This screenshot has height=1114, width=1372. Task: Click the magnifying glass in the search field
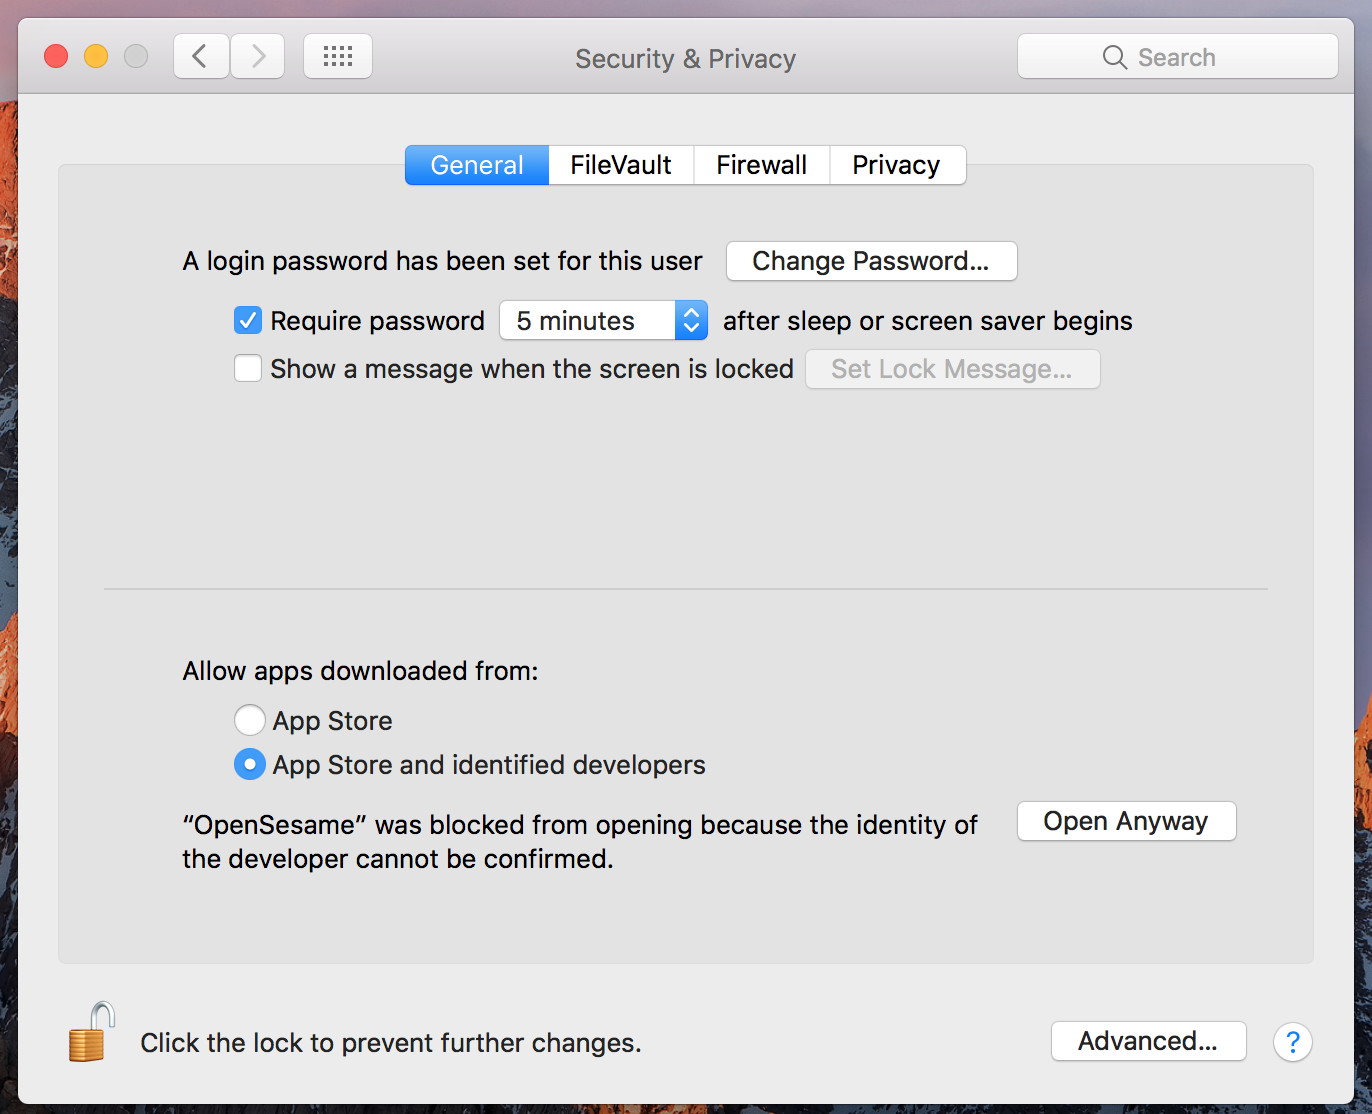pyautogui.click(x=1113, y=57)
